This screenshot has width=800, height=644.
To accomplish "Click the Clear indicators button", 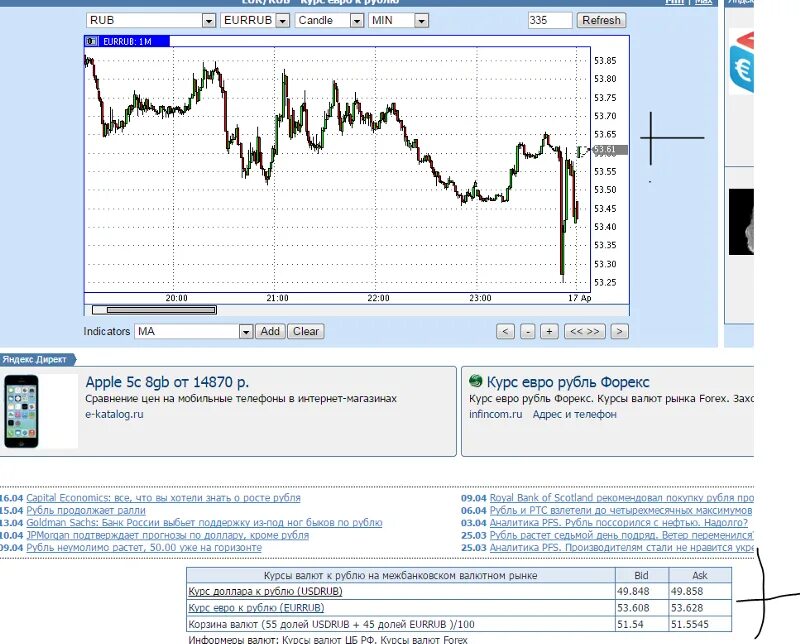I will [306, 331].
